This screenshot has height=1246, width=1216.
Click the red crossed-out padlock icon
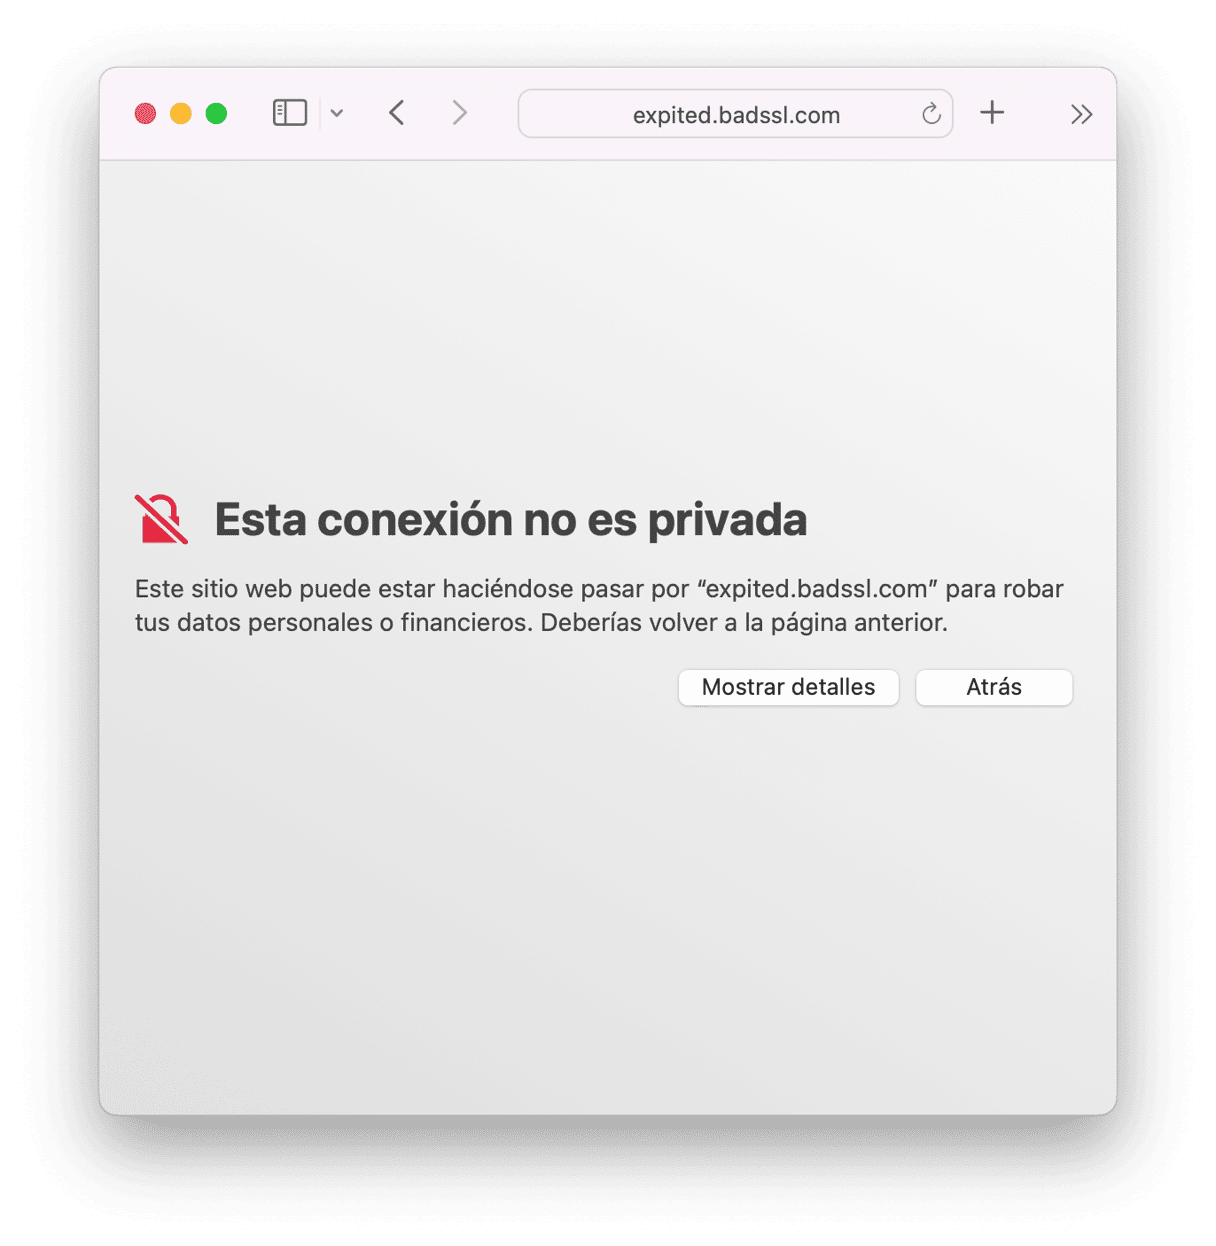[161, 519]
